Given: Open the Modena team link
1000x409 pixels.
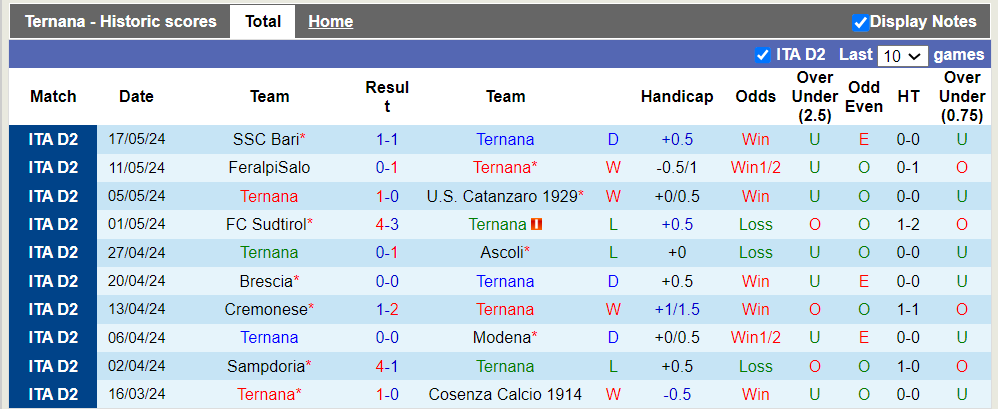Looking at the screenshot, I should [x=502, y=338].
